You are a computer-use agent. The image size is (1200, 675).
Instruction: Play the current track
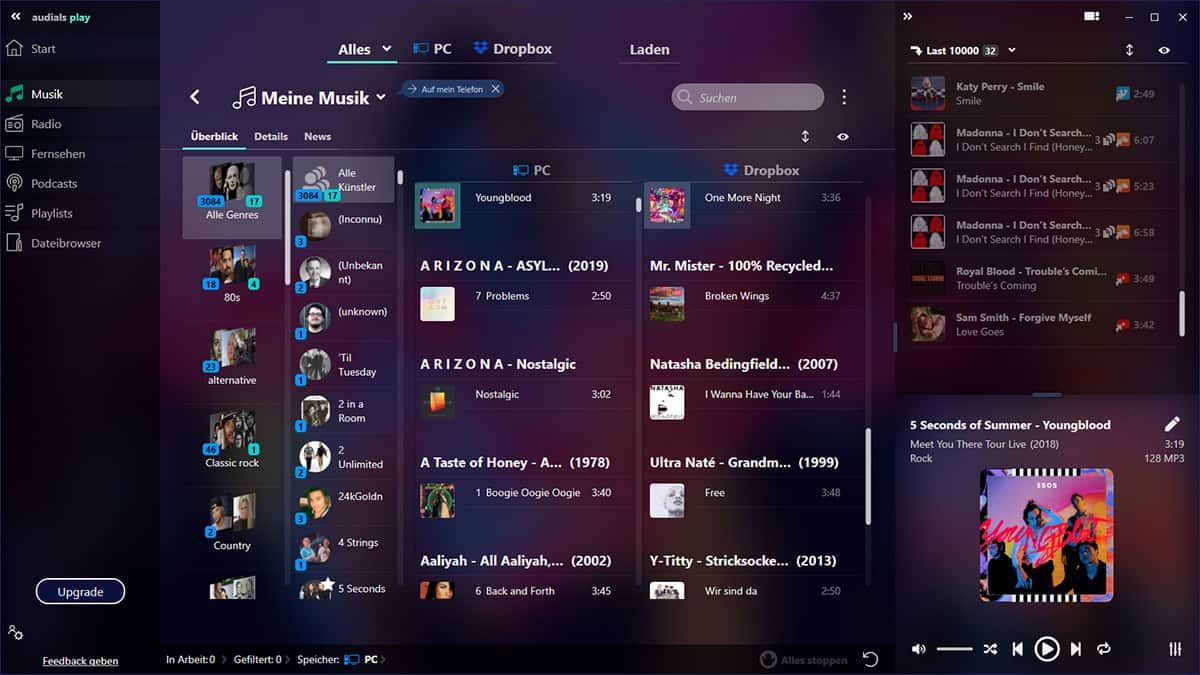click(x=1046, y=649)
